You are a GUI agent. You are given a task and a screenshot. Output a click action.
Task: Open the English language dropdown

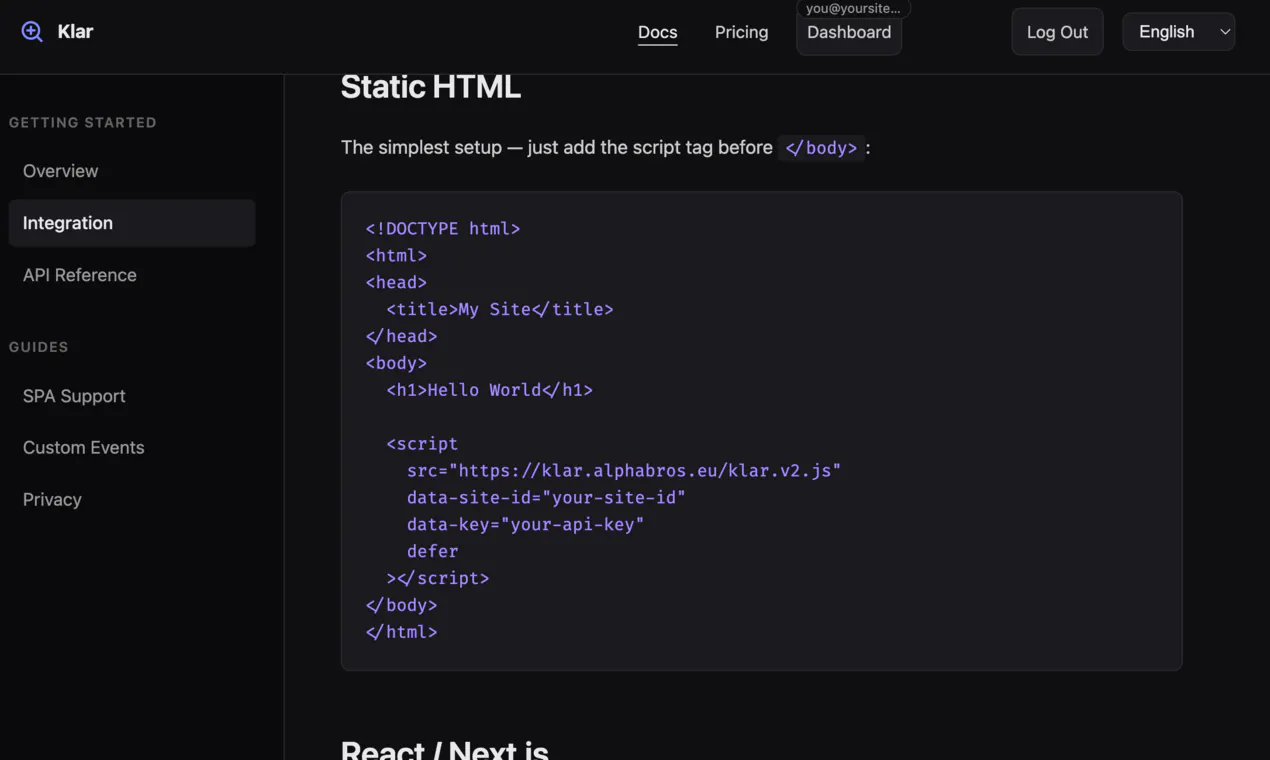pyautogui.click(x=1178, y=32)
